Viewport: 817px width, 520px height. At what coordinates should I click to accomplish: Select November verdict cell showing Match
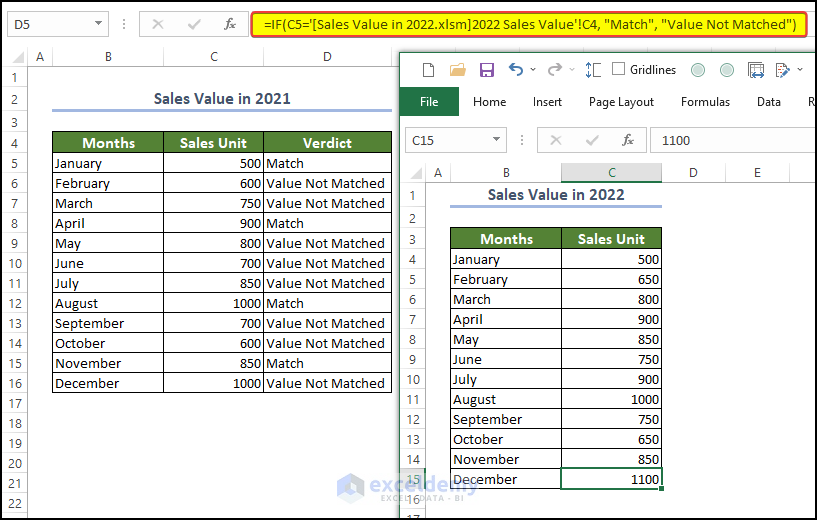tap(327, 363)
